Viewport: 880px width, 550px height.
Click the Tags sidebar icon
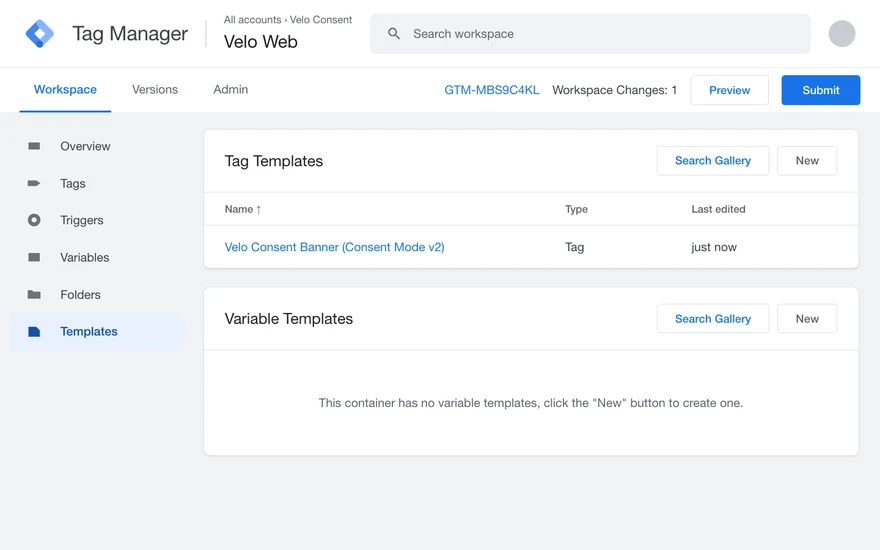(x=34, y=183)
